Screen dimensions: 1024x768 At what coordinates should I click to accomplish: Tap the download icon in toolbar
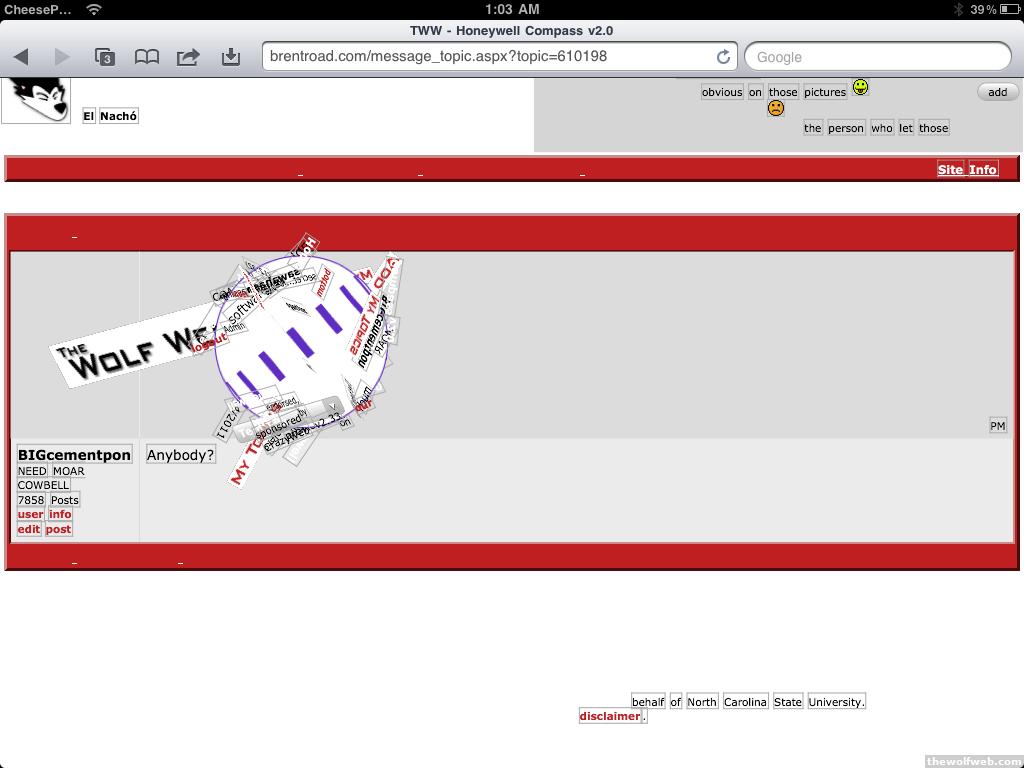coord(231,57)
